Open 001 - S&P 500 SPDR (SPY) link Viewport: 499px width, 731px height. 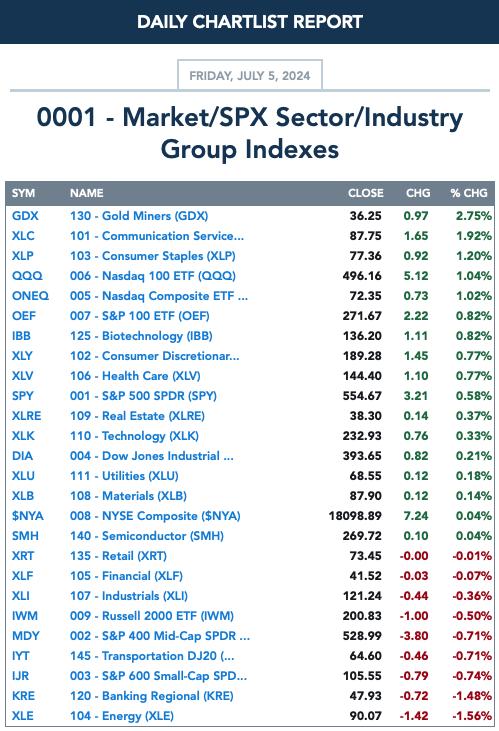pos(143,396)
